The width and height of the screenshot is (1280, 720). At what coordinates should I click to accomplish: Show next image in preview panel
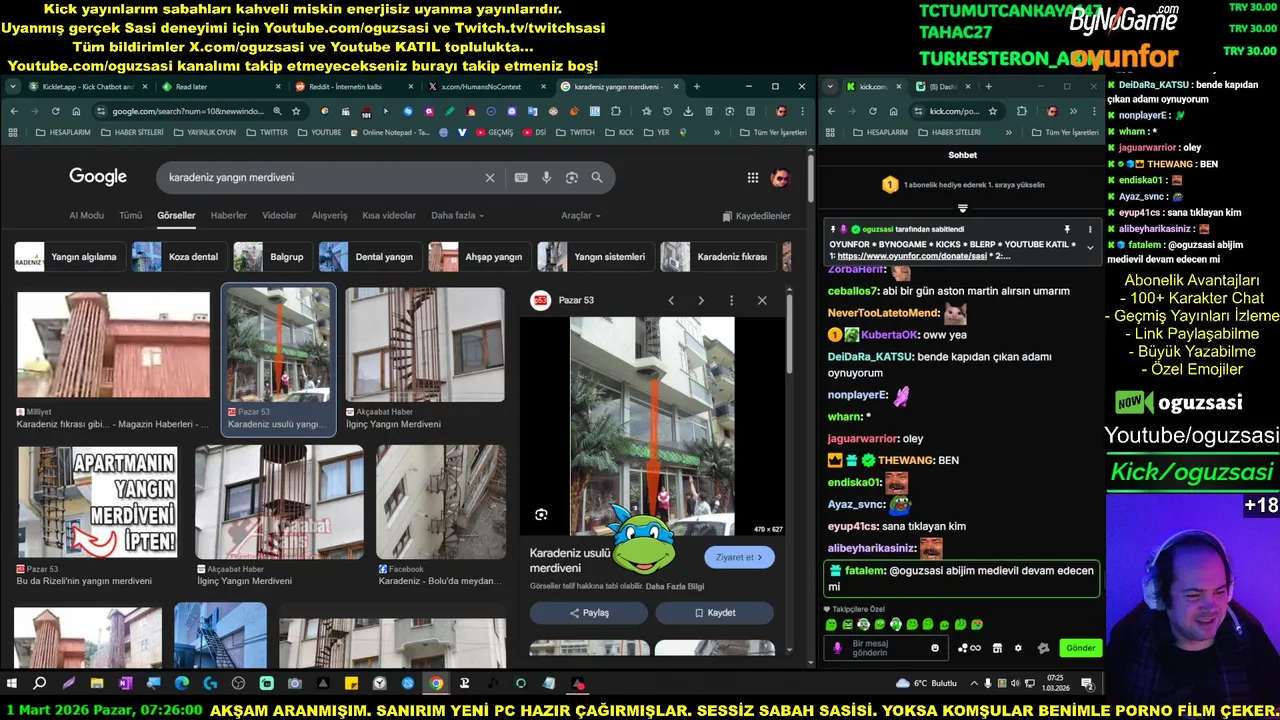point(701,301)
